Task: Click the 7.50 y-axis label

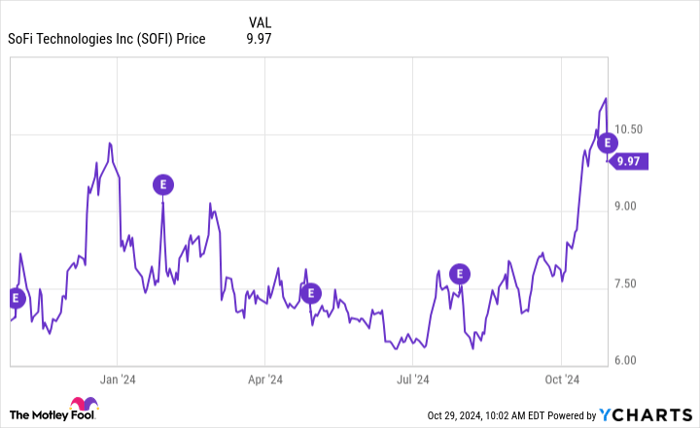Action: pos(625,283)
